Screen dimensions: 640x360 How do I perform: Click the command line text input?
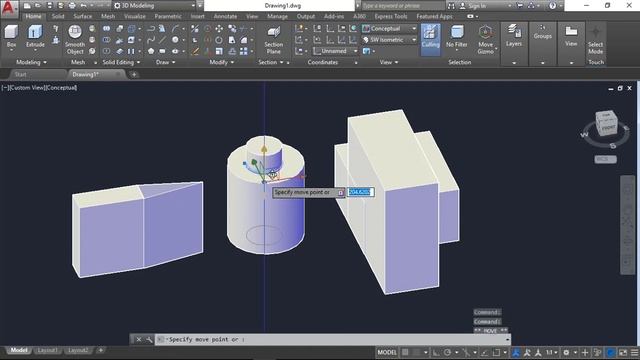coord(332,339)
